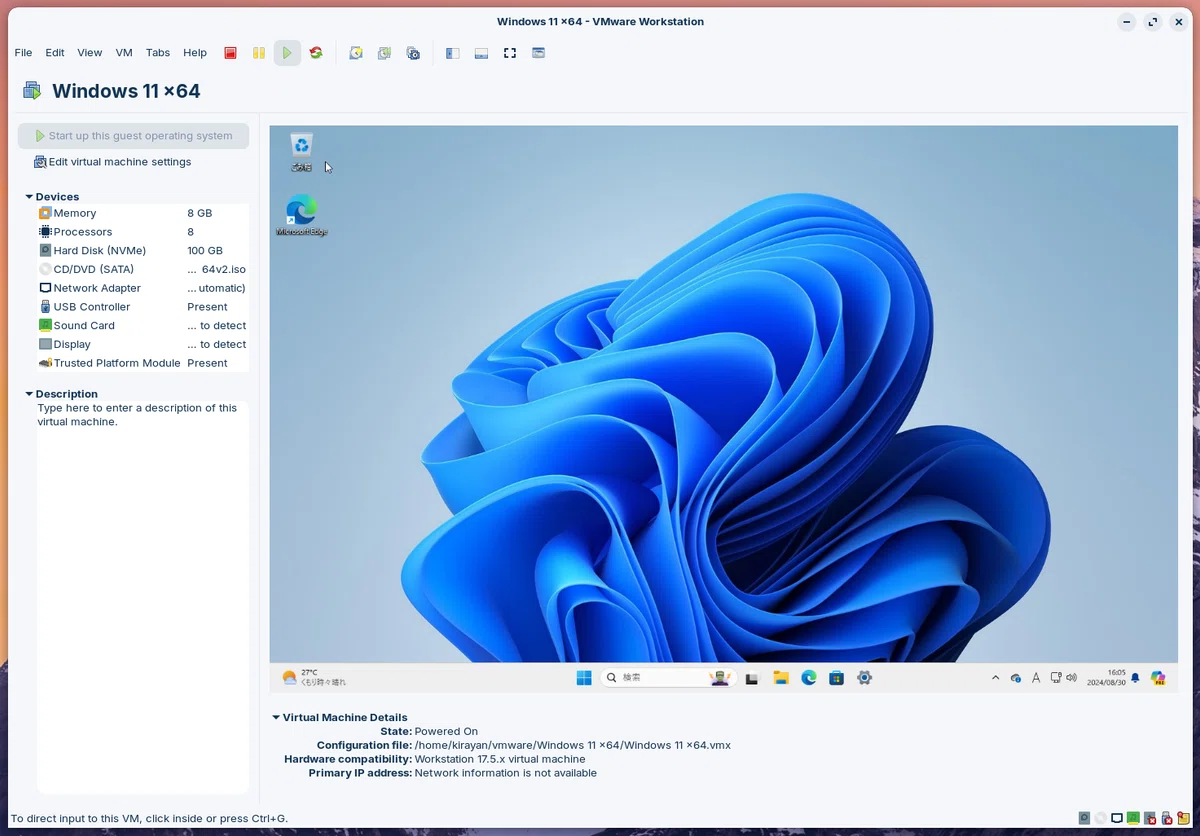Click the Windows 11 x64 VM title icon
The image size is (1200, 836).
point(32,91)
